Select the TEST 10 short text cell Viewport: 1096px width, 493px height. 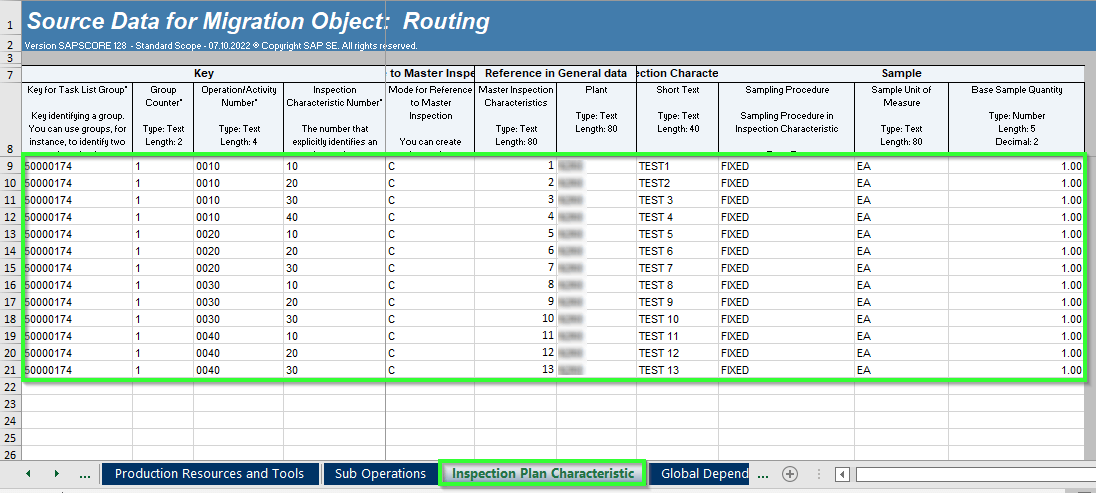tap(677, 319)
